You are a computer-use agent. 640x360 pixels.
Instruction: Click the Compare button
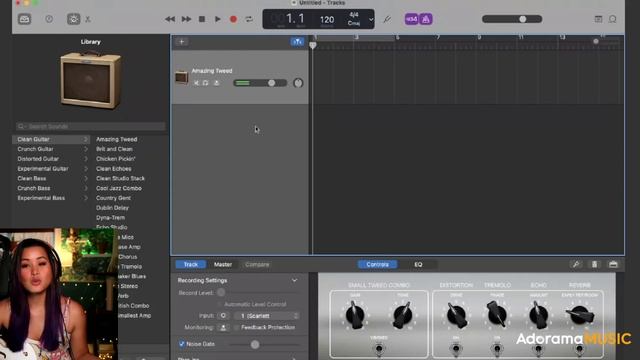[257, 264]
